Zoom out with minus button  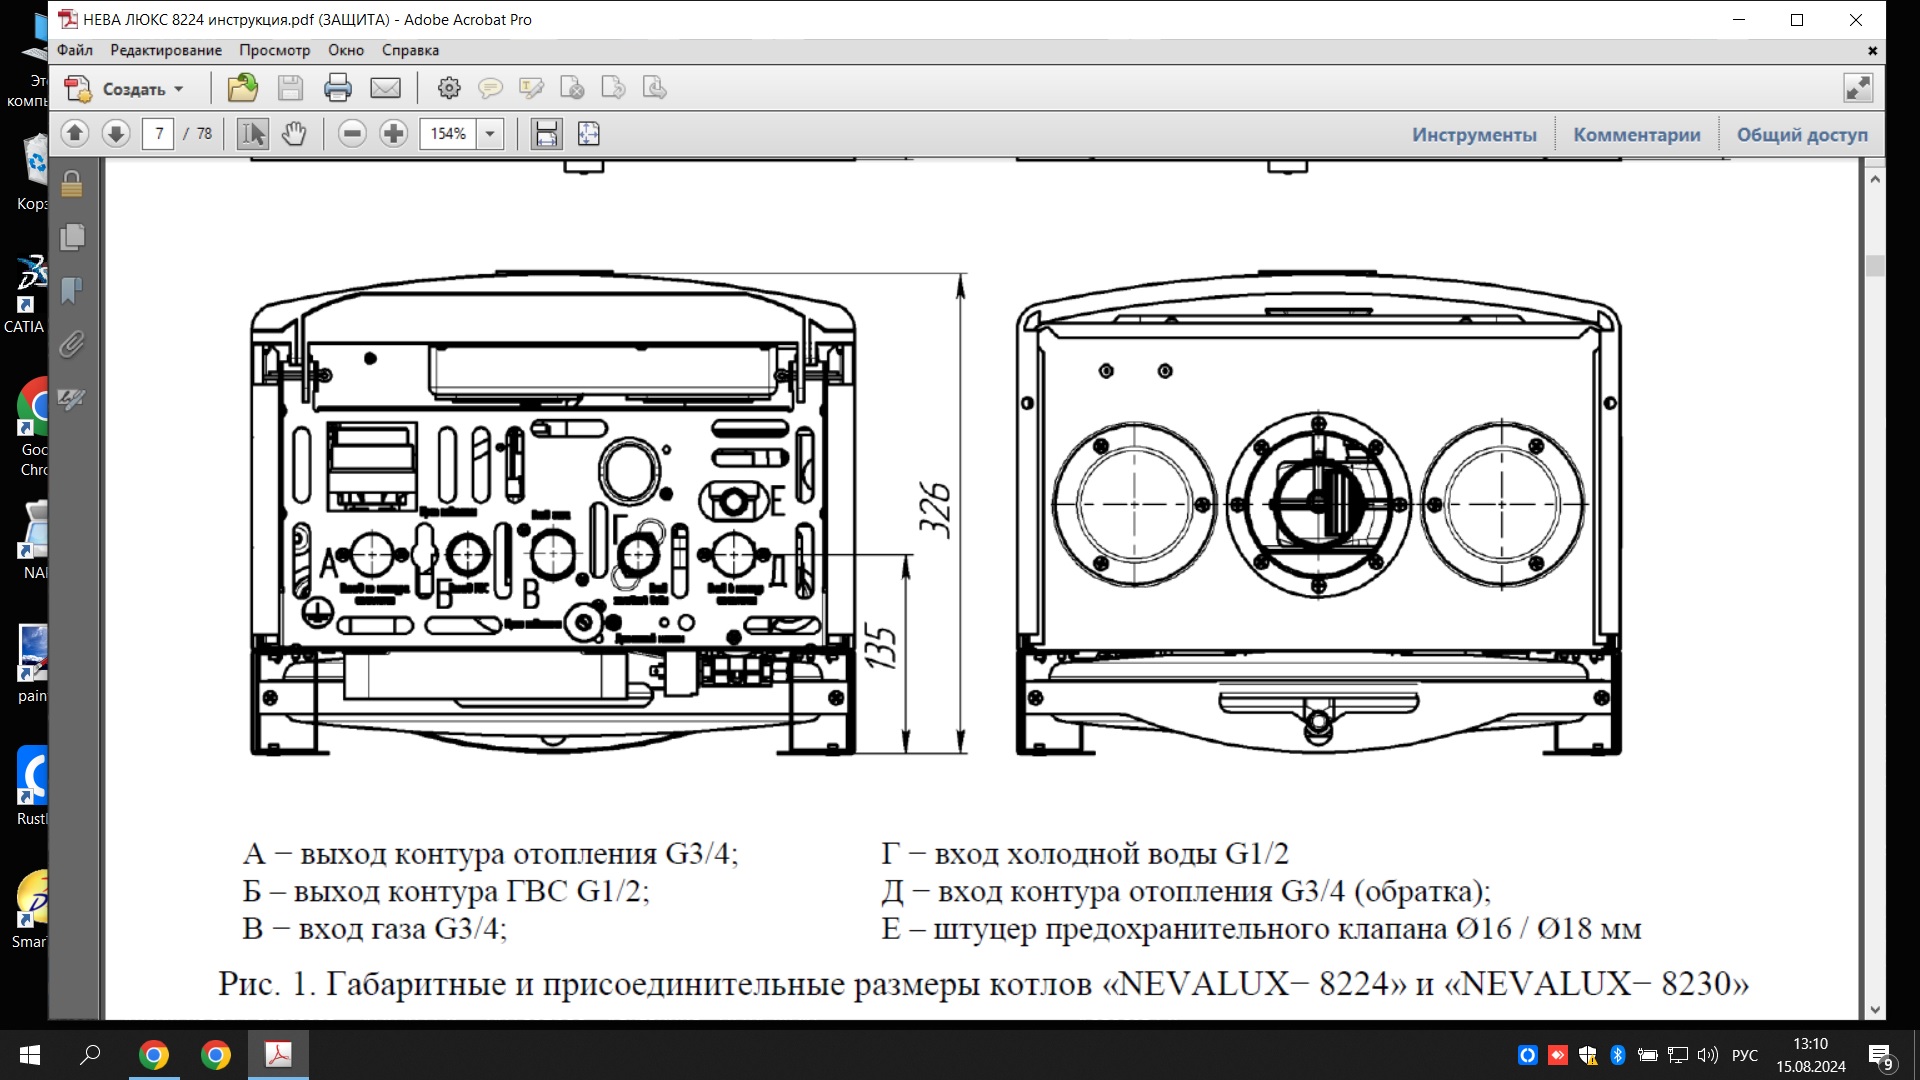tap(352, 133)
